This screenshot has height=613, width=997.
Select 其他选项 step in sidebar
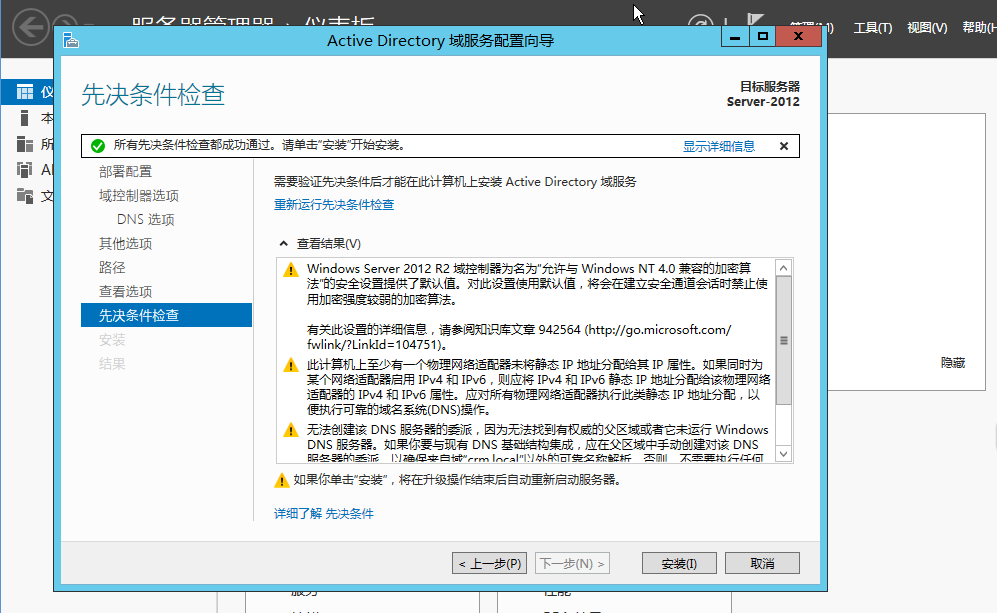[x=125, y=244]
